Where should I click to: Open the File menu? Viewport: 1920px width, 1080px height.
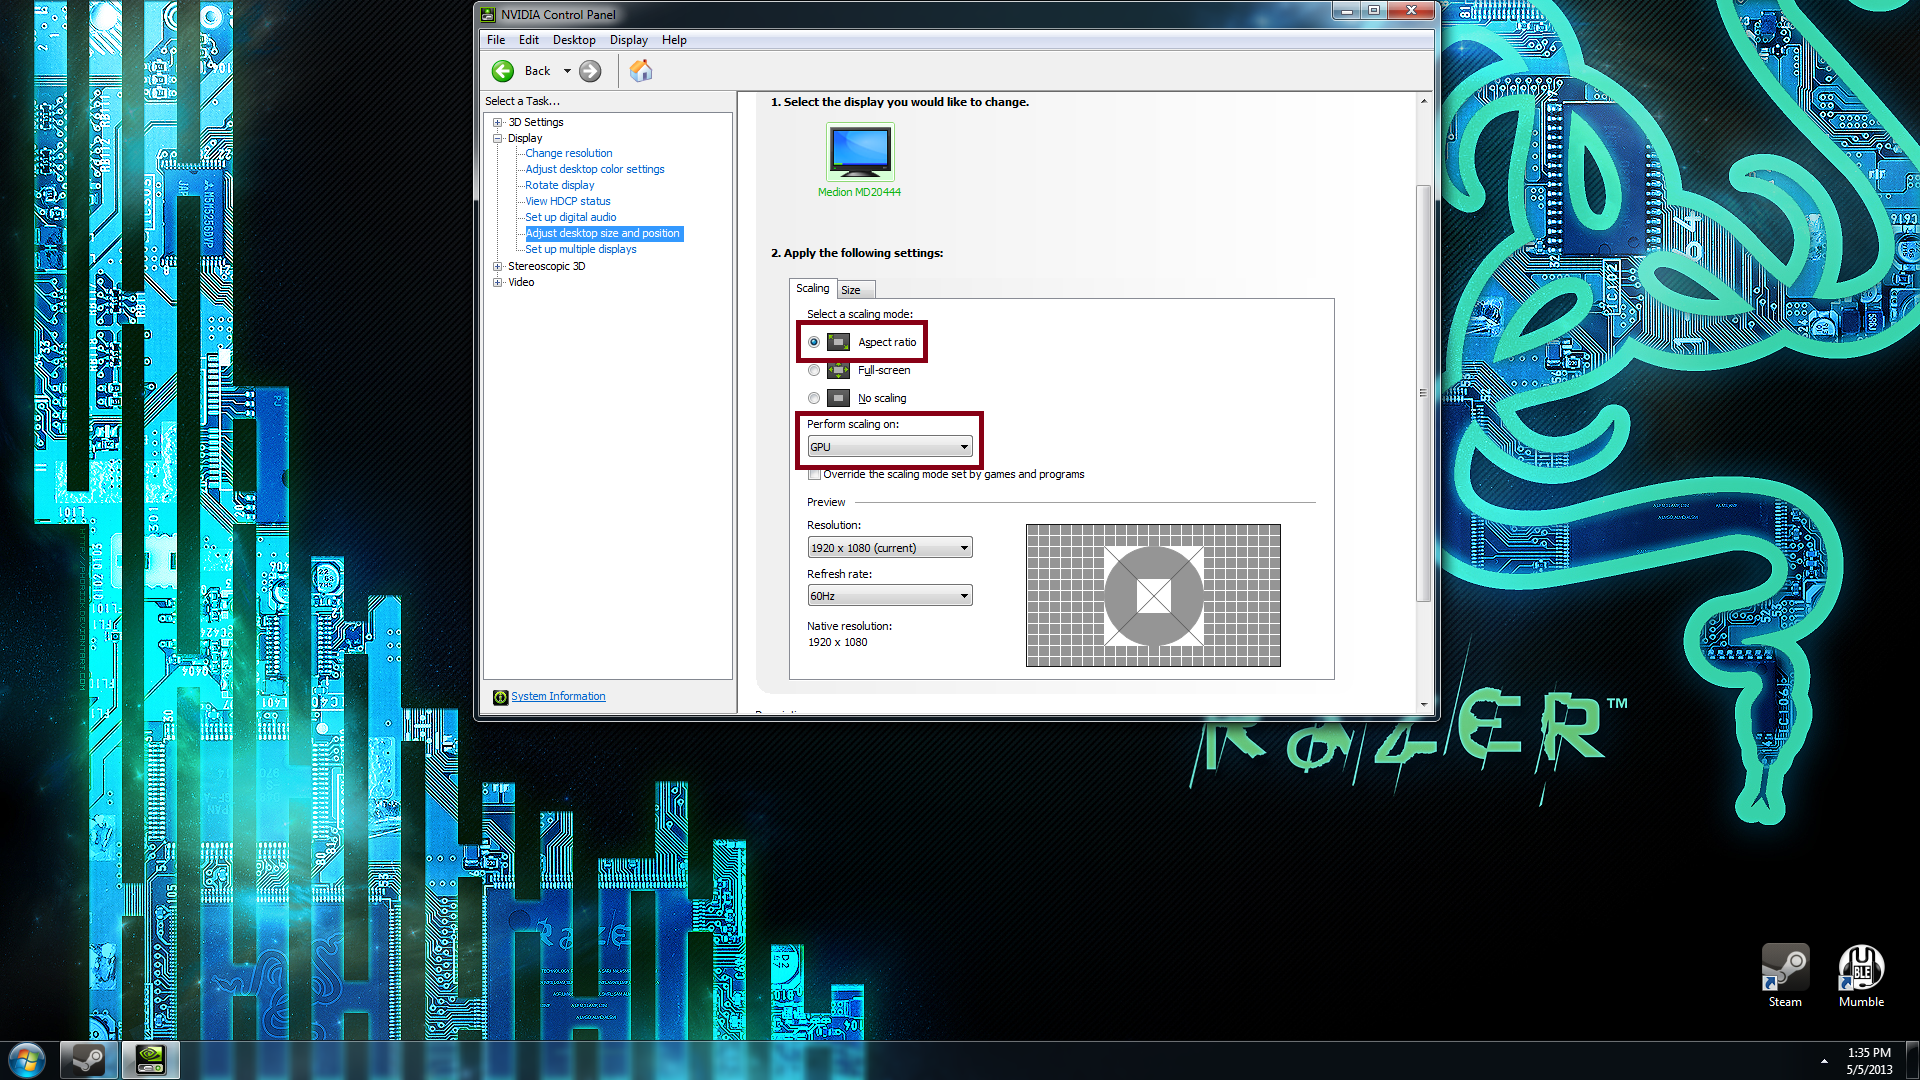tap(496, 40)
